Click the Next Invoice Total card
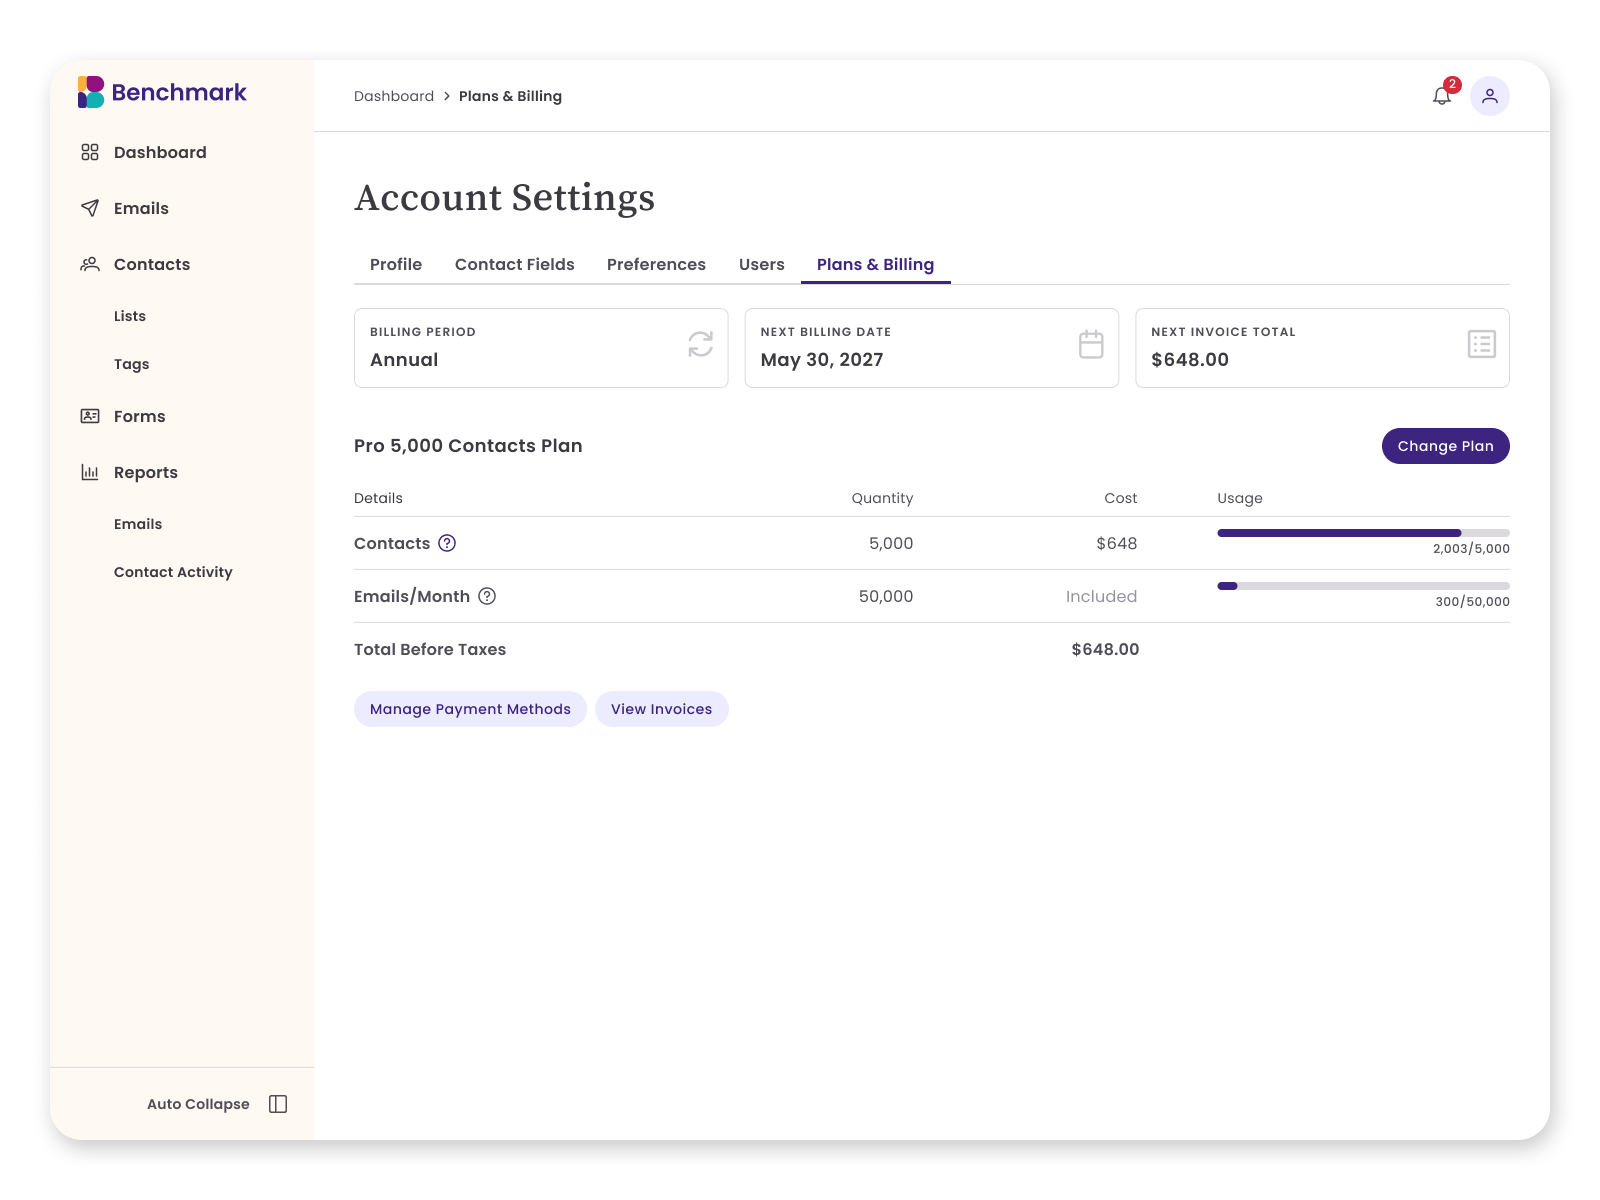This screenshot has width=1600, height=1200. tap(1322, 348)
